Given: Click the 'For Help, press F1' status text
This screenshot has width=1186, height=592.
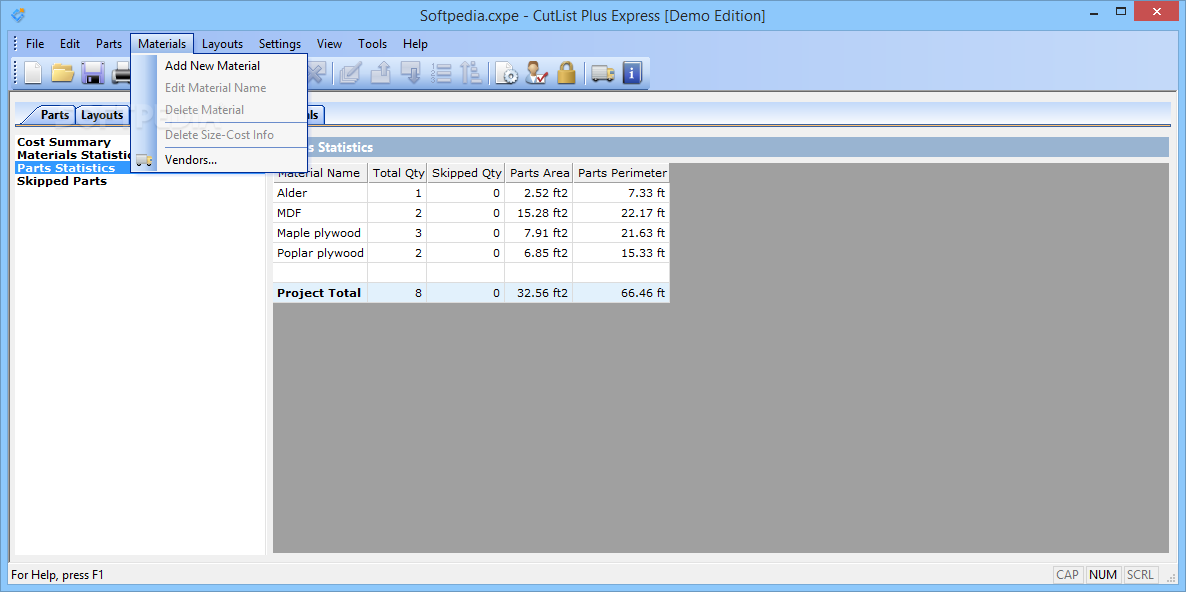Looking at the screenshot, I should (57, 575).
